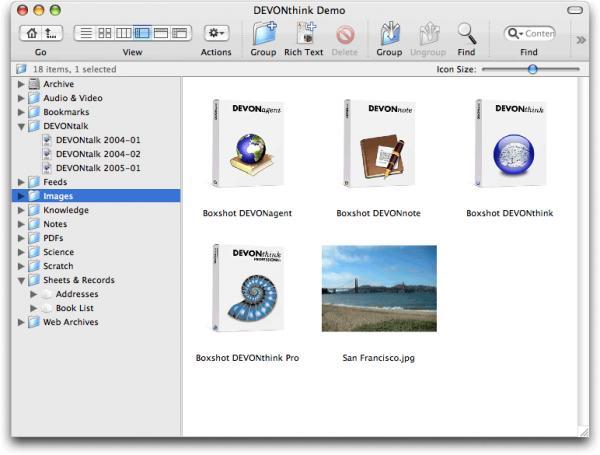Switch to column view mode

[123, 33]
